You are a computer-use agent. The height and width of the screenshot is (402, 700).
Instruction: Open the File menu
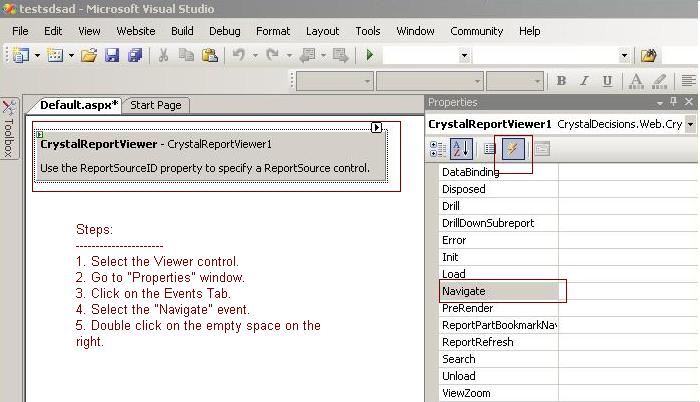20,31
